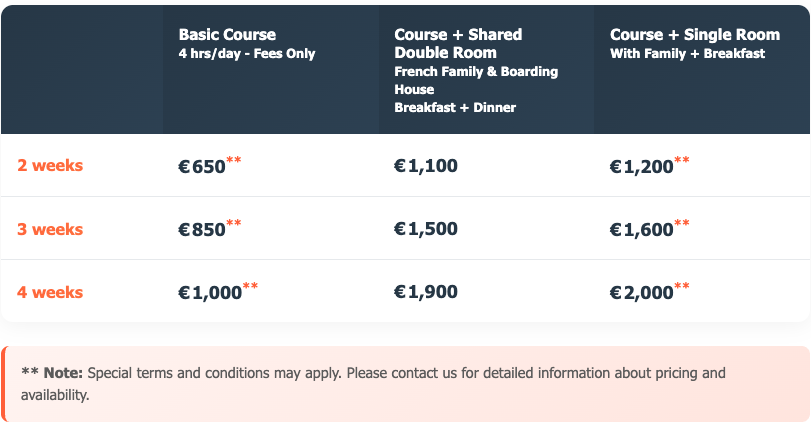
Task: Click the €1,000 four-week basic price
Action: 210,293
